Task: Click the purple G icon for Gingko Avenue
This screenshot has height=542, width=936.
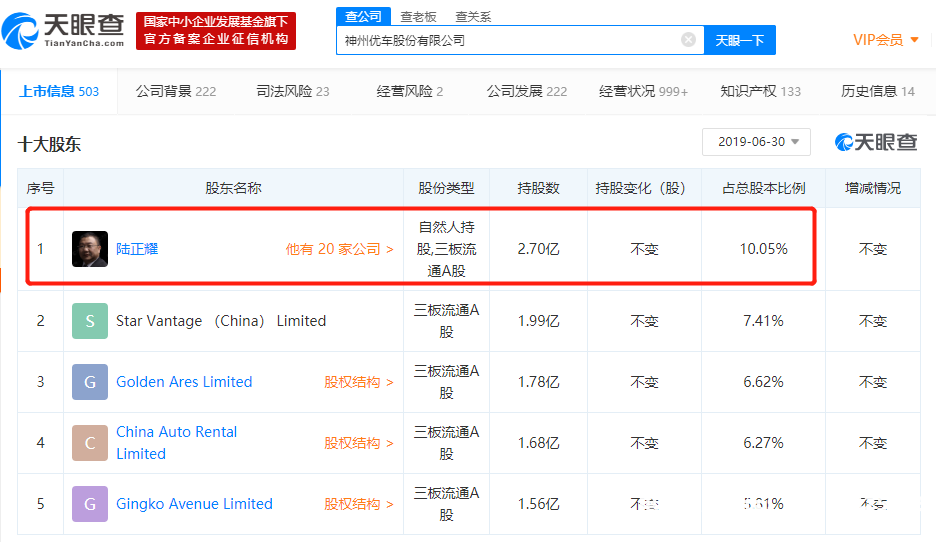Action: [90, 504]
